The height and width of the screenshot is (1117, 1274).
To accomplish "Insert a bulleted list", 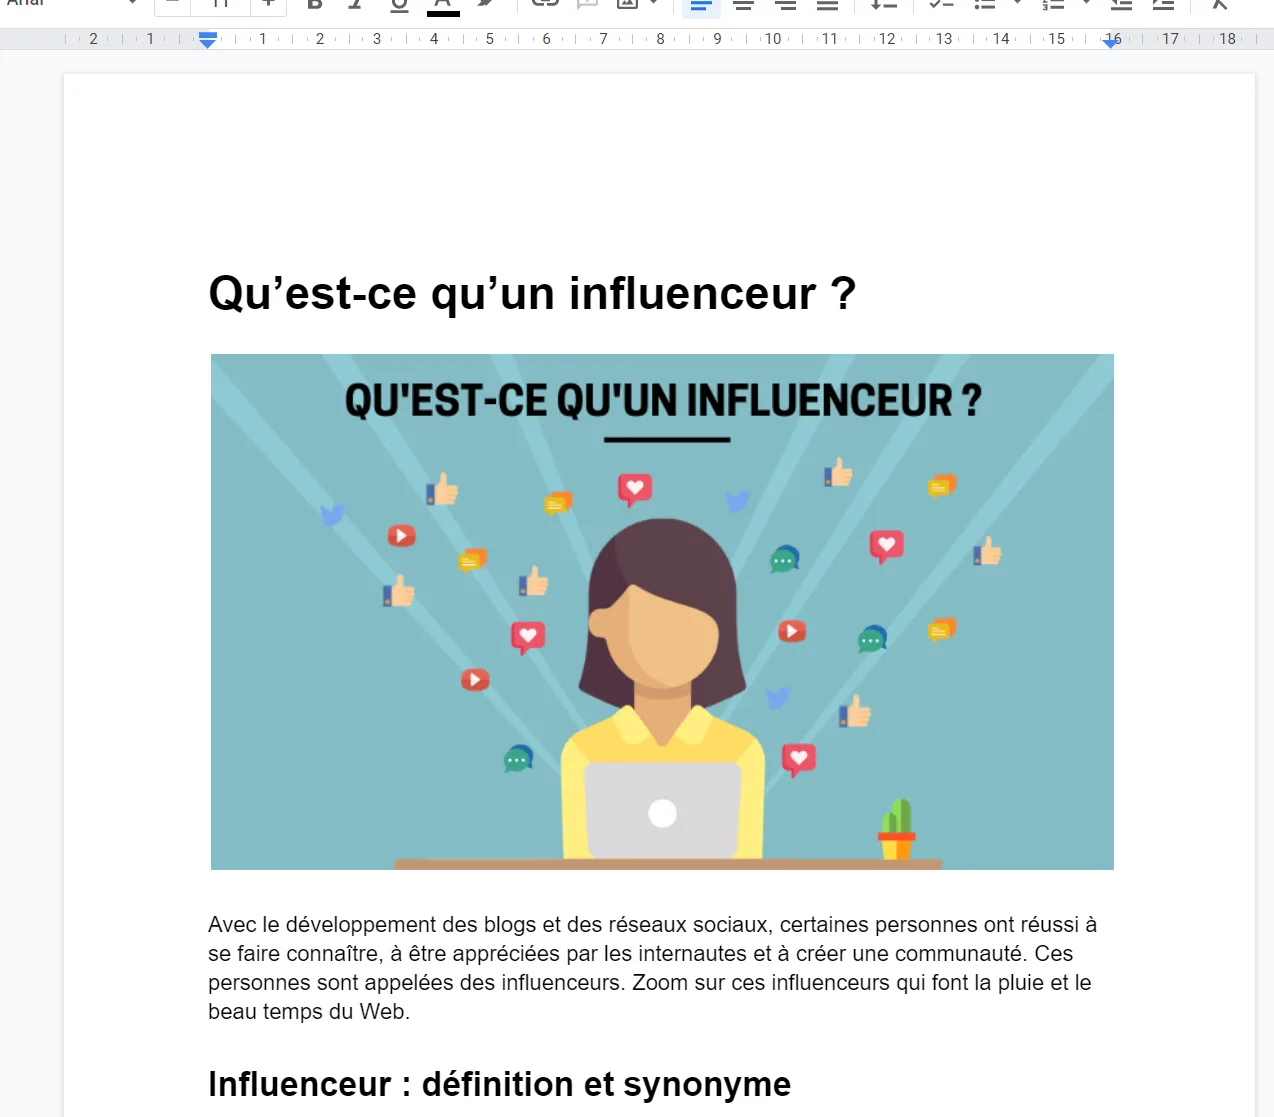I will coord(985,5).
